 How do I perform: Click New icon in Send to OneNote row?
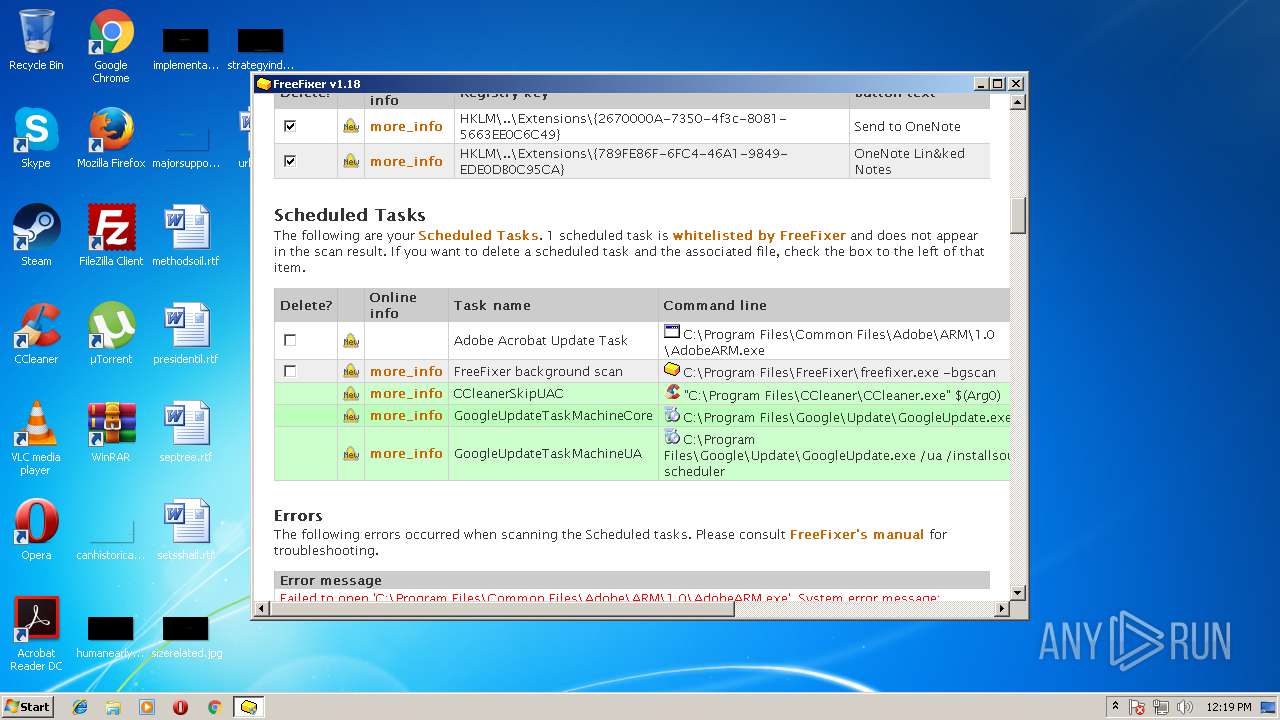pyautogui.click(x=351, y=126)
